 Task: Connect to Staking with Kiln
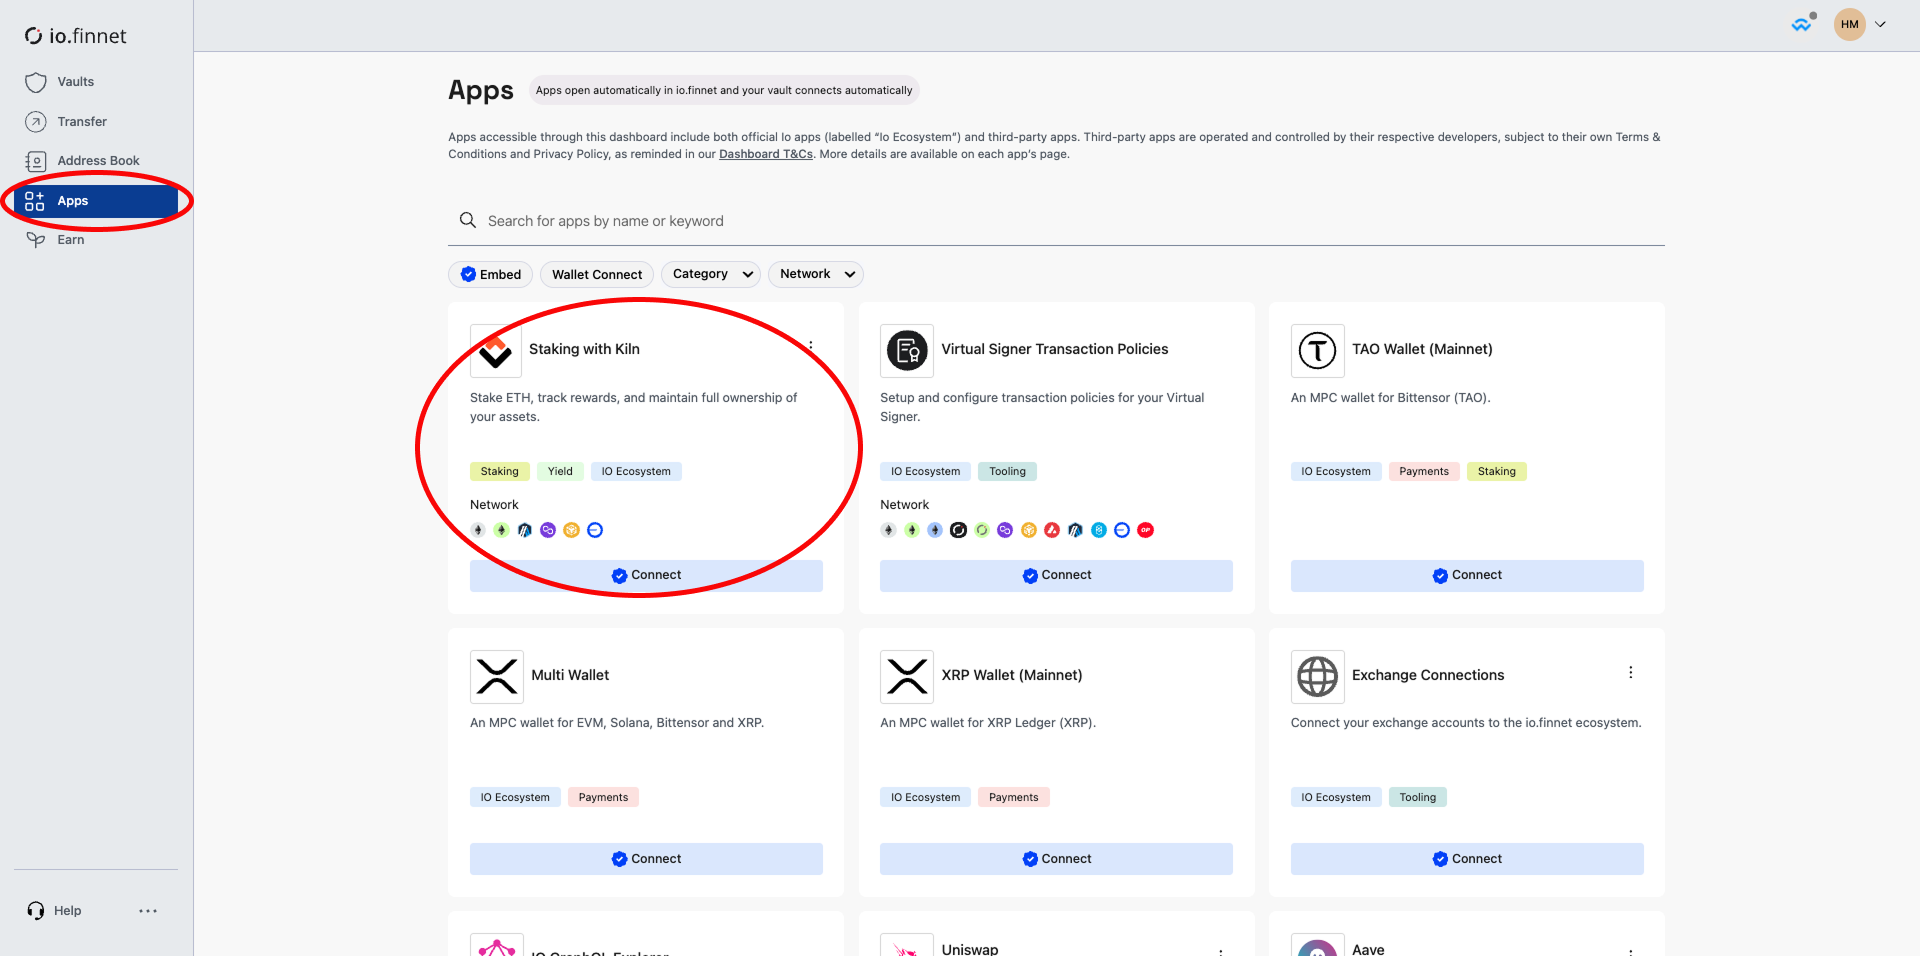(x=646, y=575)
